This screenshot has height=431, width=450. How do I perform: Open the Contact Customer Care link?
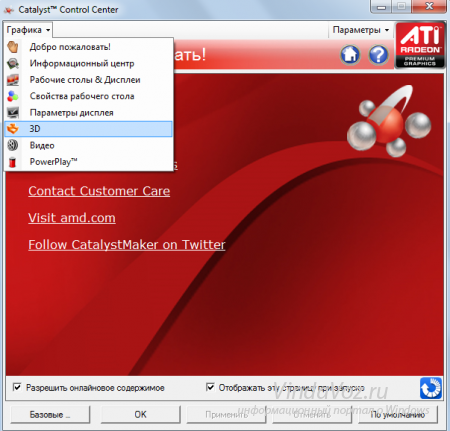point(99,191)
